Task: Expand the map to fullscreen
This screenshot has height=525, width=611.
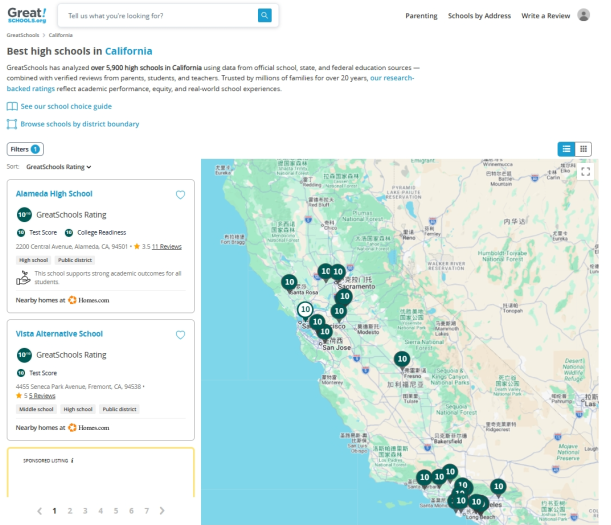Action: click(x=585, y=171)
